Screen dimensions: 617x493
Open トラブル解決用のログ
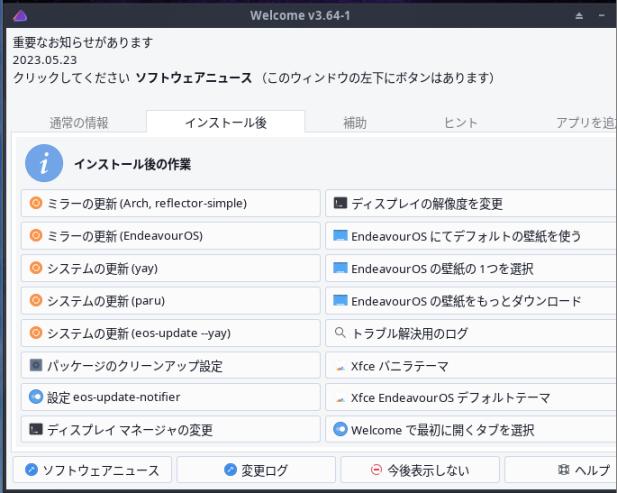(471, 333)
